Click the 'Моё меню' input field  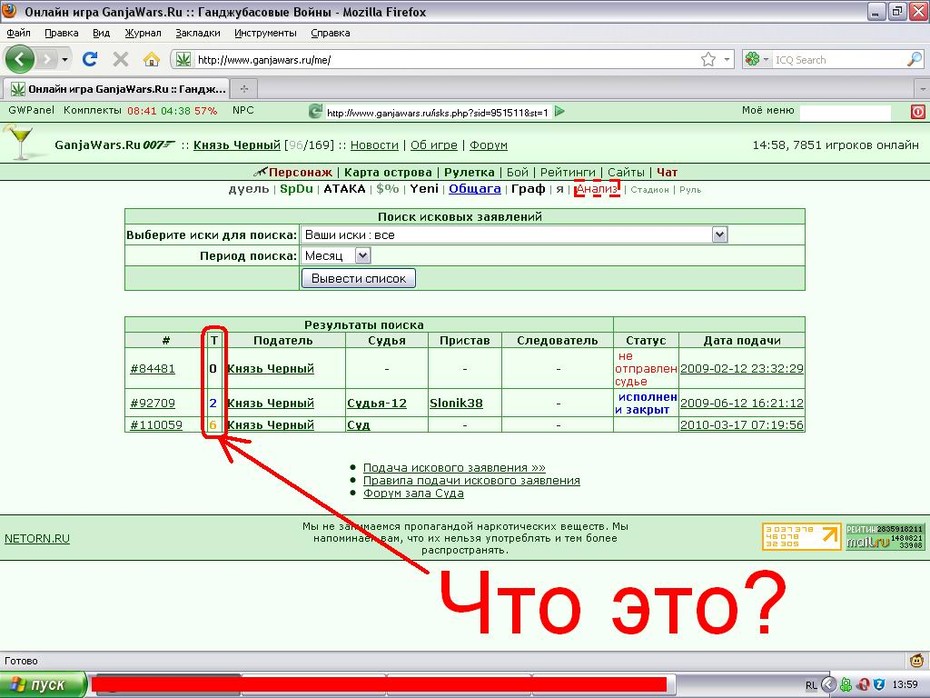(x=845, y=111)
